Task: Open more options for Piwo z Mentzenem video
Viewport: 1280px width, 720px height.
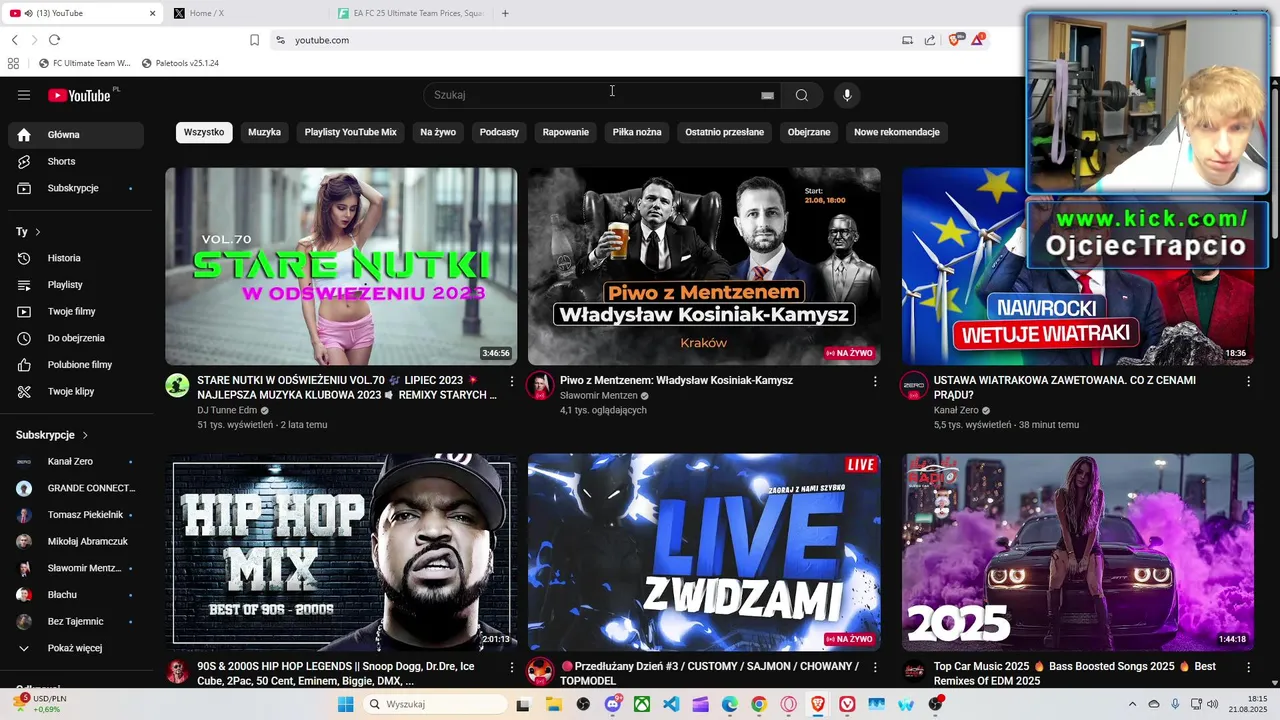Action: 875,381
